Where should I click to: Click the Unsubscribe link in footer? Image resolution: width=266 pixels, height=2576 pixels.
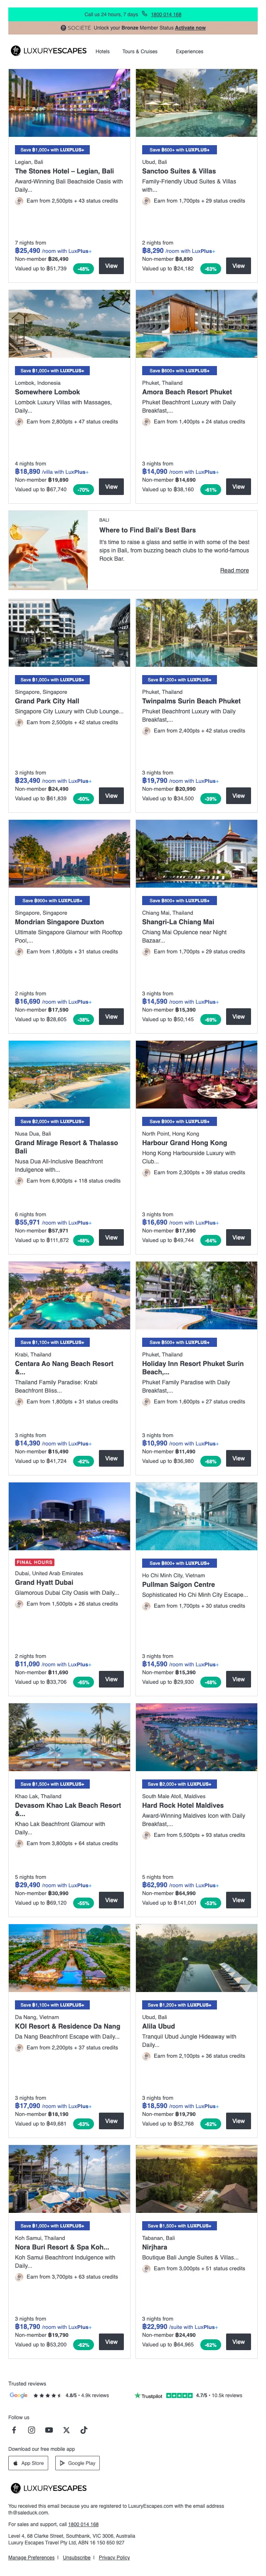[76, 2557]
